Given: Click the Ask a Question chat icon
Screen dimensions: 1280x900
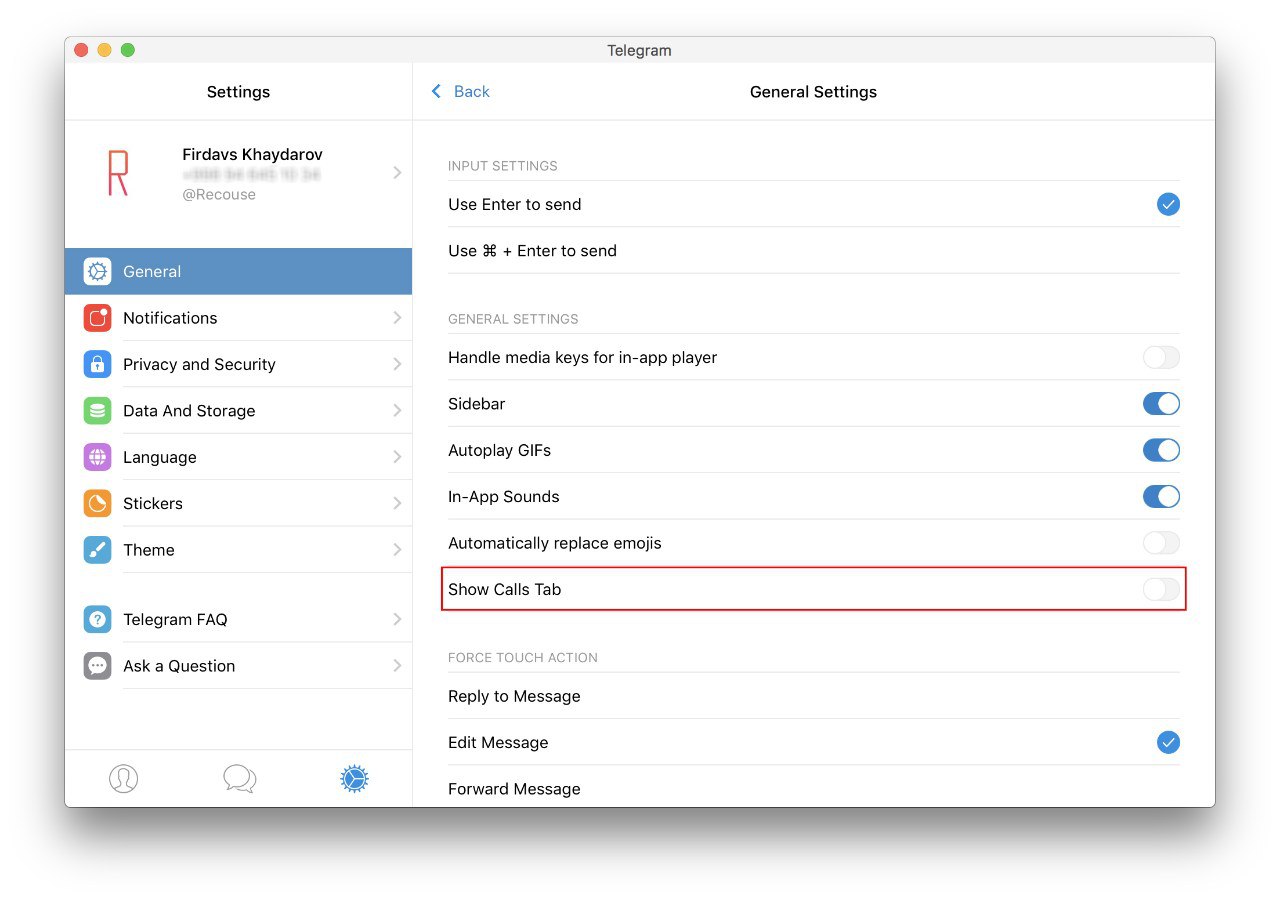Looking at the screenshot, I should 97,666.
